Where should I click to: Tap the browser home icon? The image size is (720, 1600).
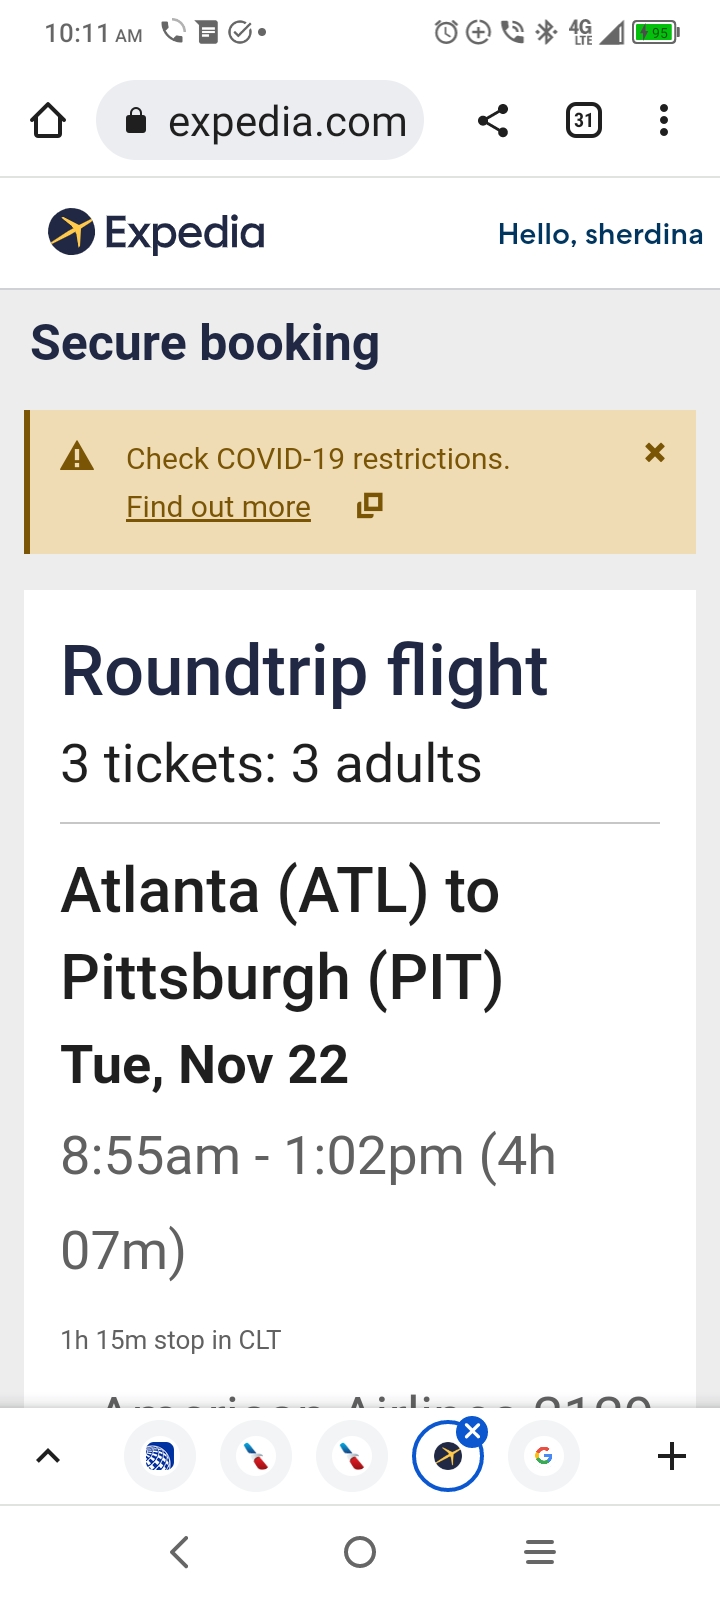pyautogui.click(x=48, y=121)
